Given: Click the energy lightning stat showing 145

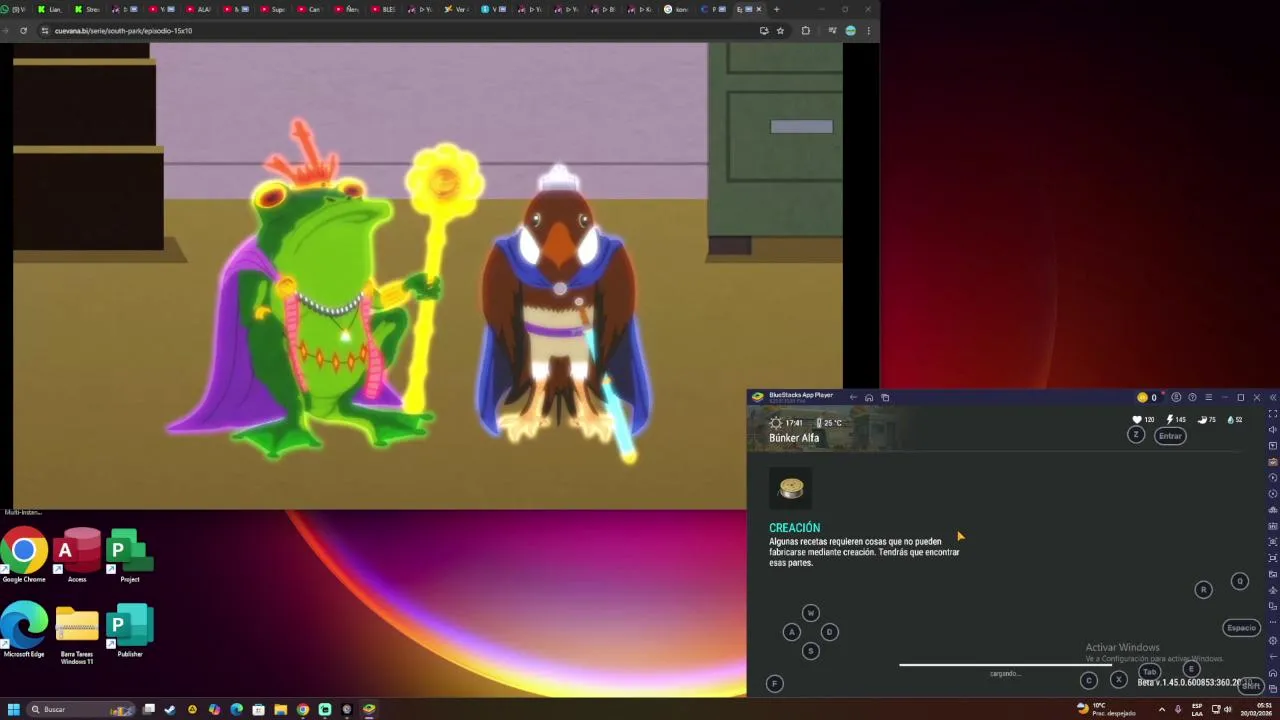Looking at the screenshot, I should [x=1175, y=420].
